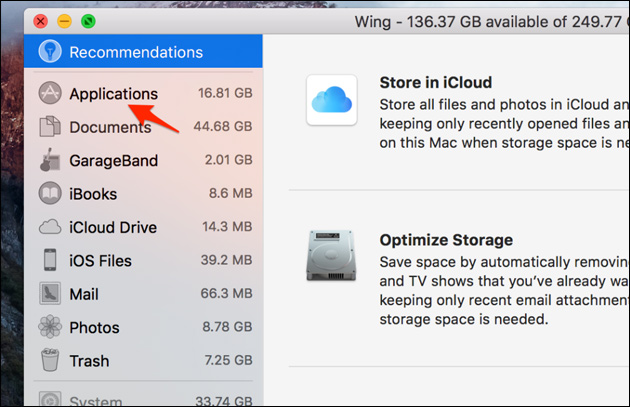Click the 44.68 GB Documents size
630x407 pixels.
click(x=223, y=126)
